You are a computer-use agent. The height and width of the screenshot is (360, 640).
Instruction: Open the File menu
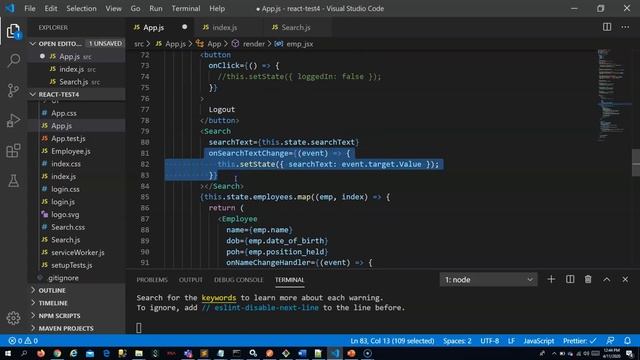point(30,8)
